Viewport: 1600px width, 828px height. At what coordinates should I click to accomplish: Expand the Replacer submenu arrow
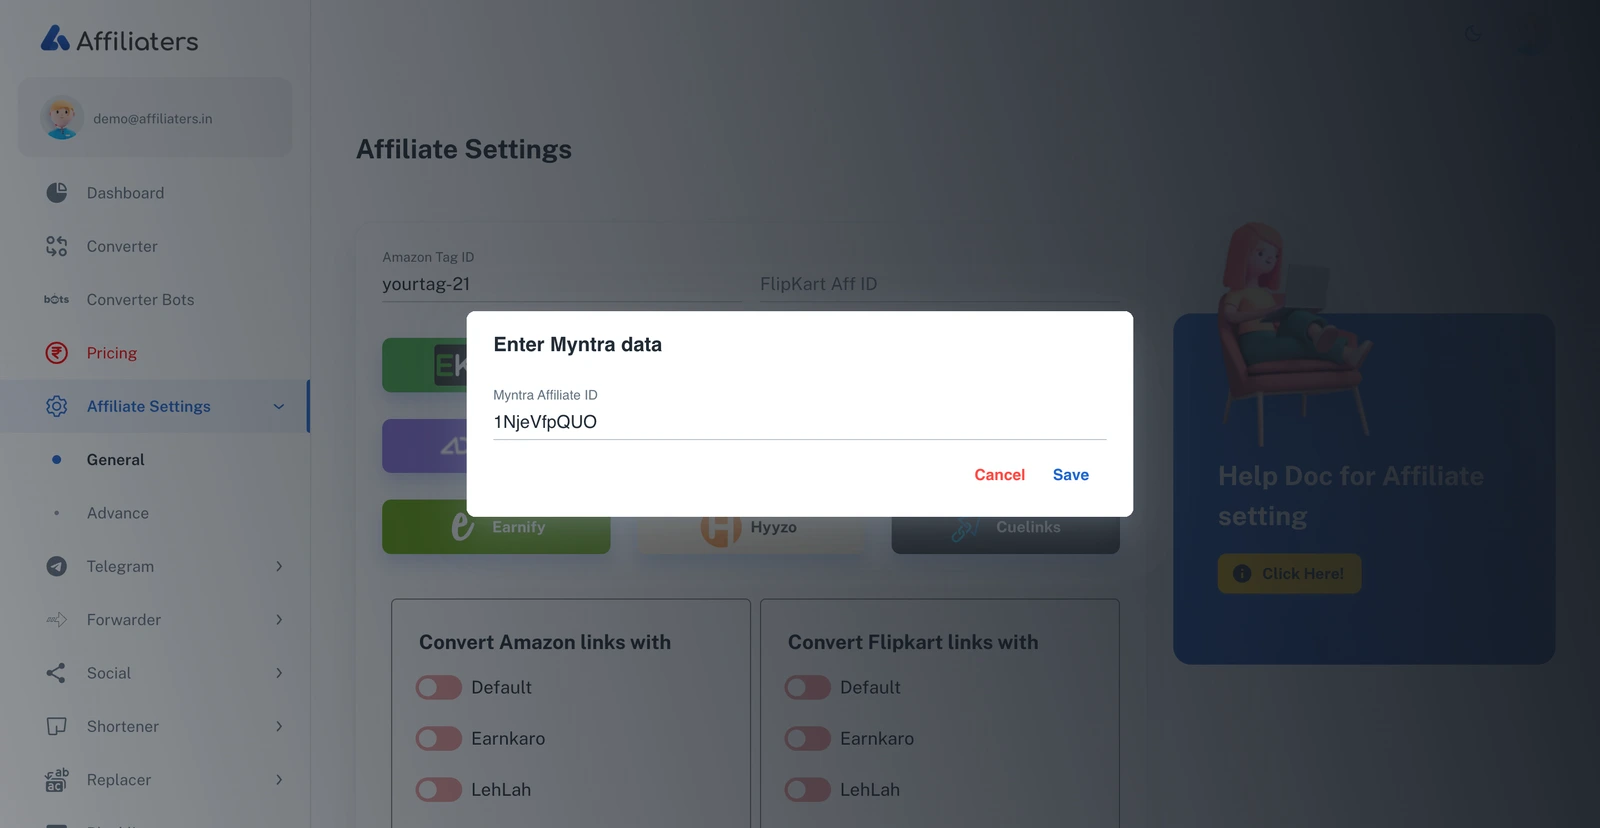pos(279,780)
